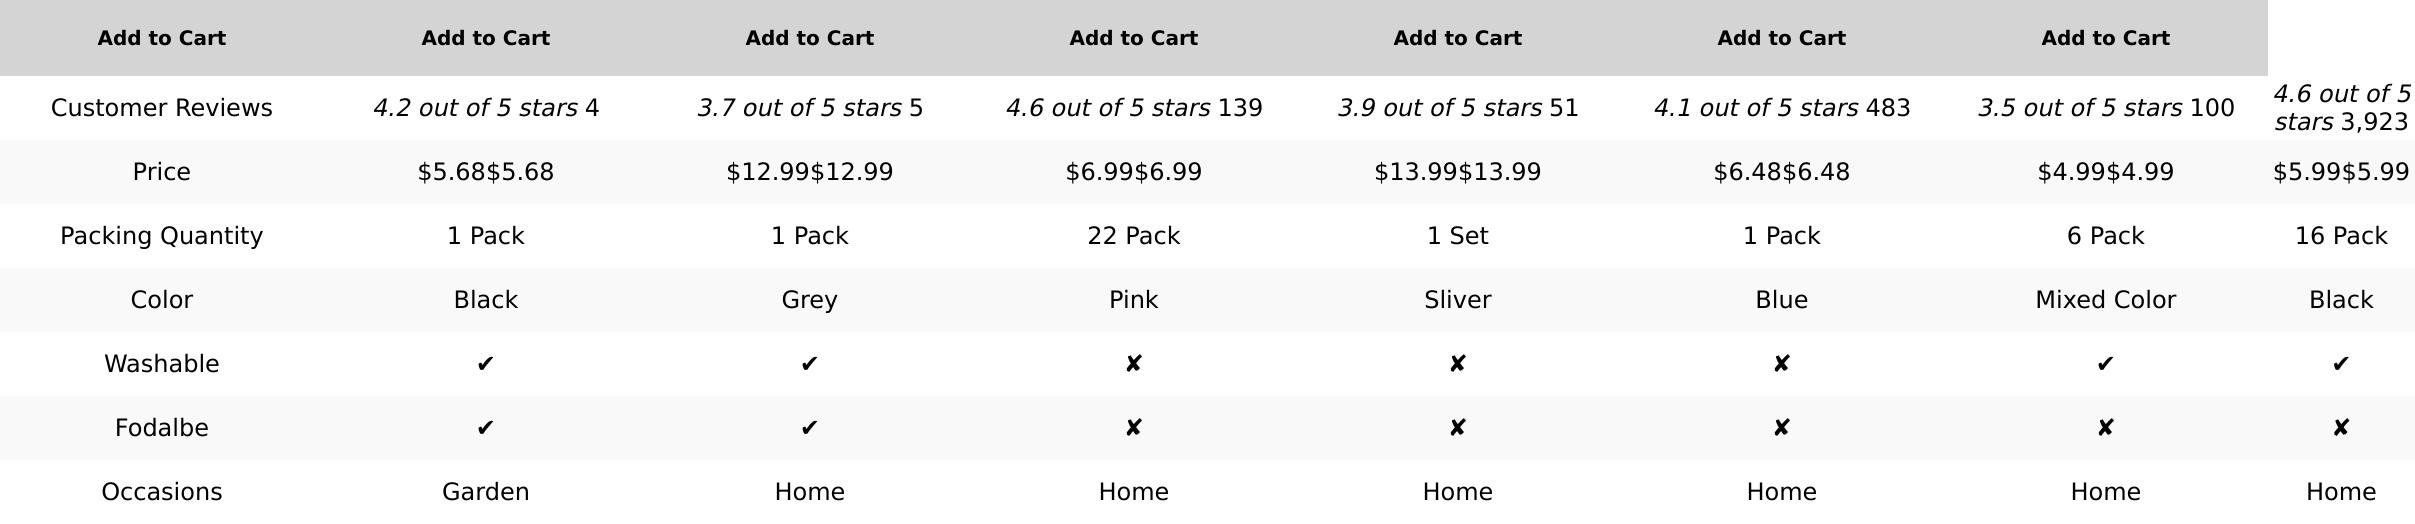Click the Foldable checkmark in the Garden product column
The height and width of the screenshot is (524, 2415).
click(485, 428)
